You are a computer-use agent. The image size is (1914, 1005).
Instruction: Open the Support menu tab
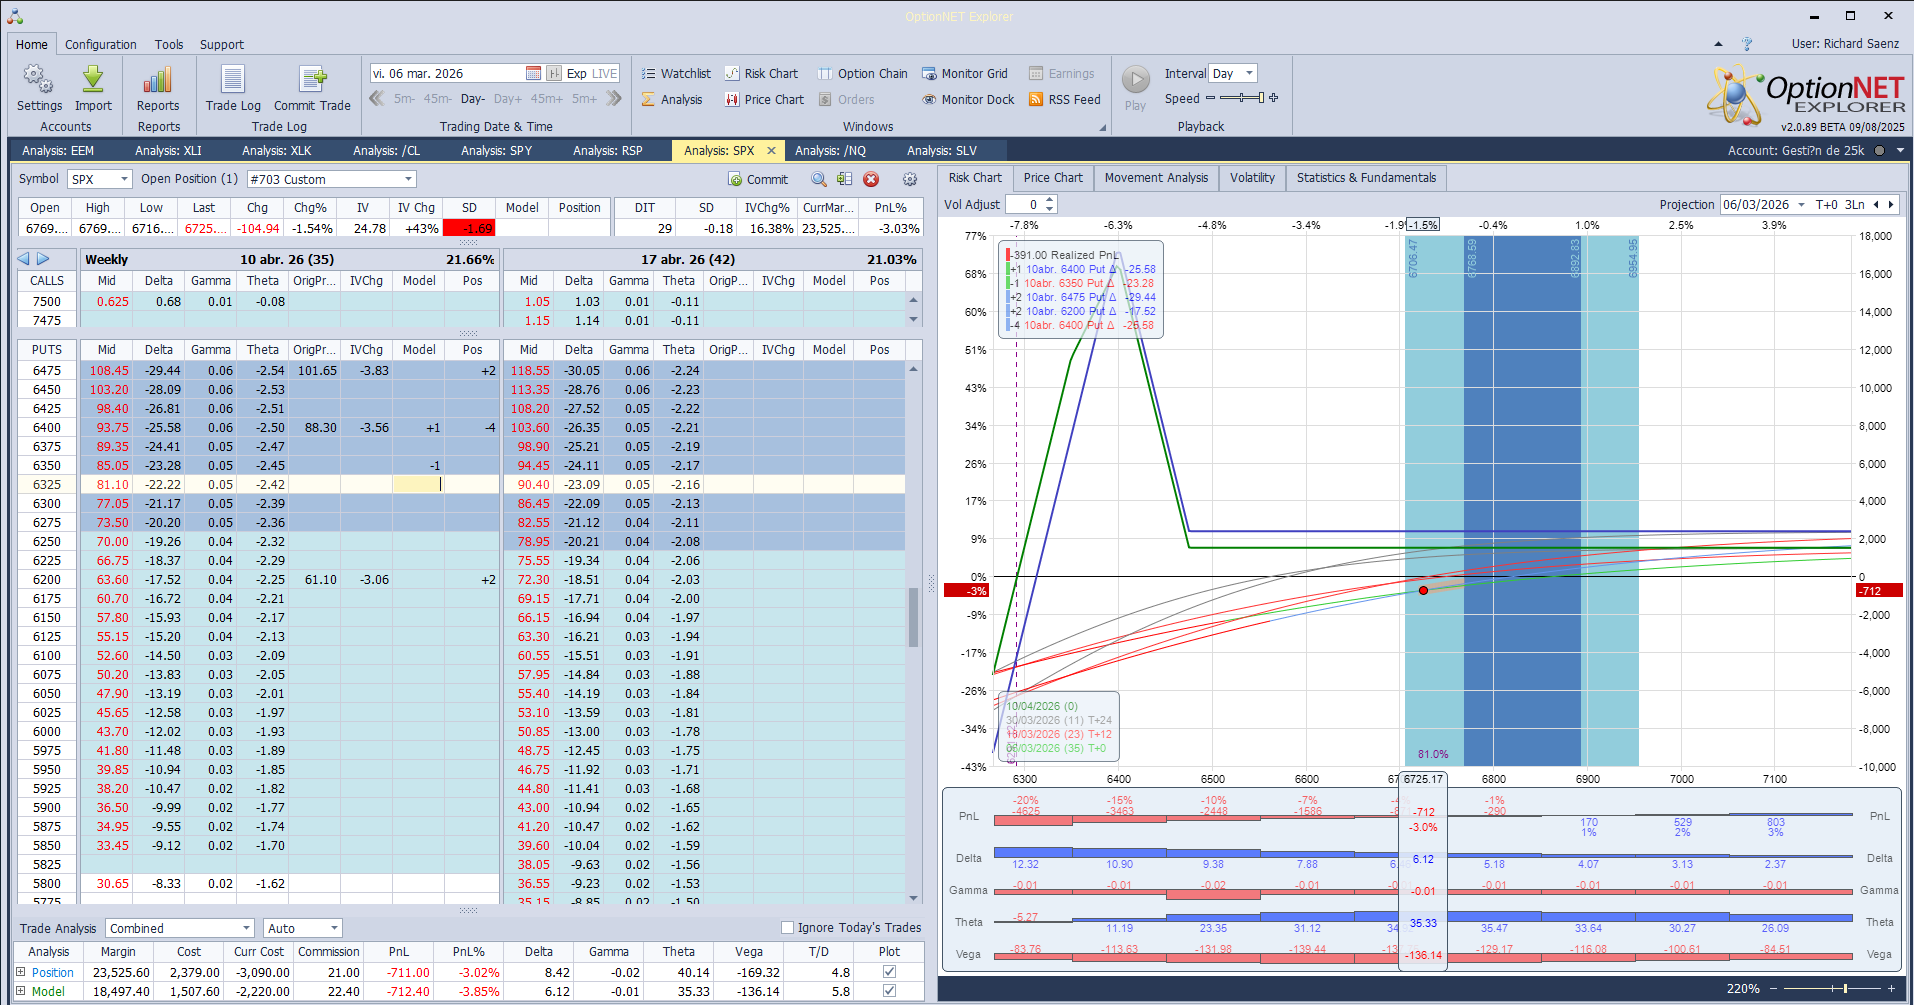[x=221, y=45]
